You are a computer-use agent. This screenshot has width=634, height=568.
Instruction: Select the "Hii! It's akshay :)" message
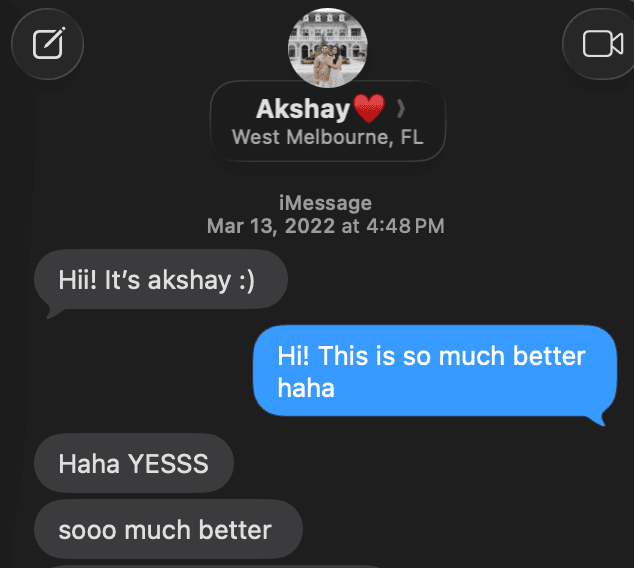pyautogui.click(x=161, y=280)
